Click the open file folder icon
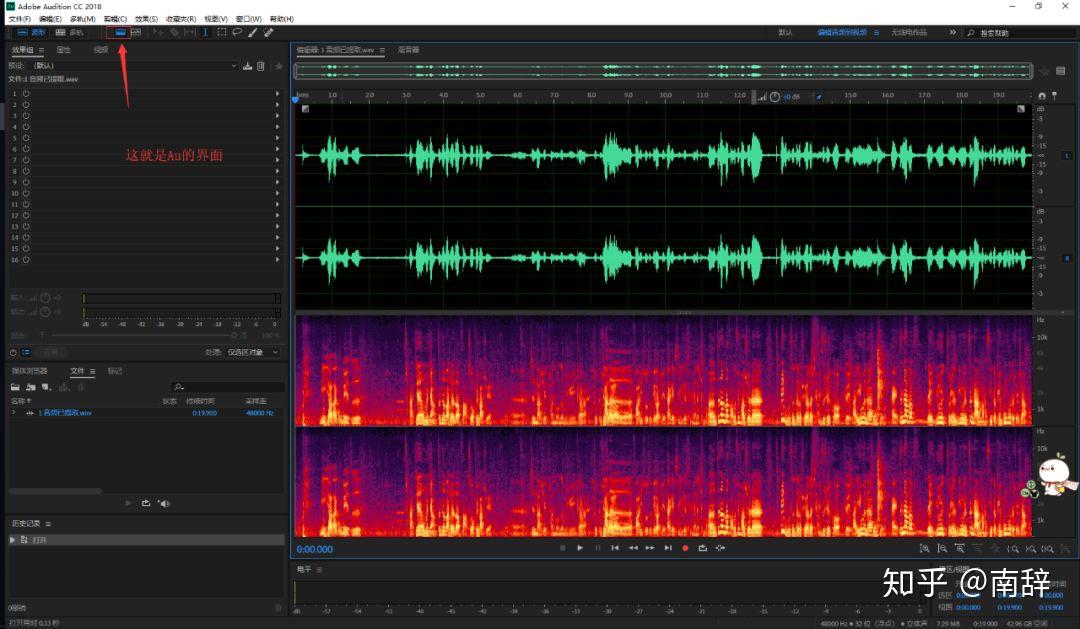This screenshot has width=1080, height=629. point(16,387)
